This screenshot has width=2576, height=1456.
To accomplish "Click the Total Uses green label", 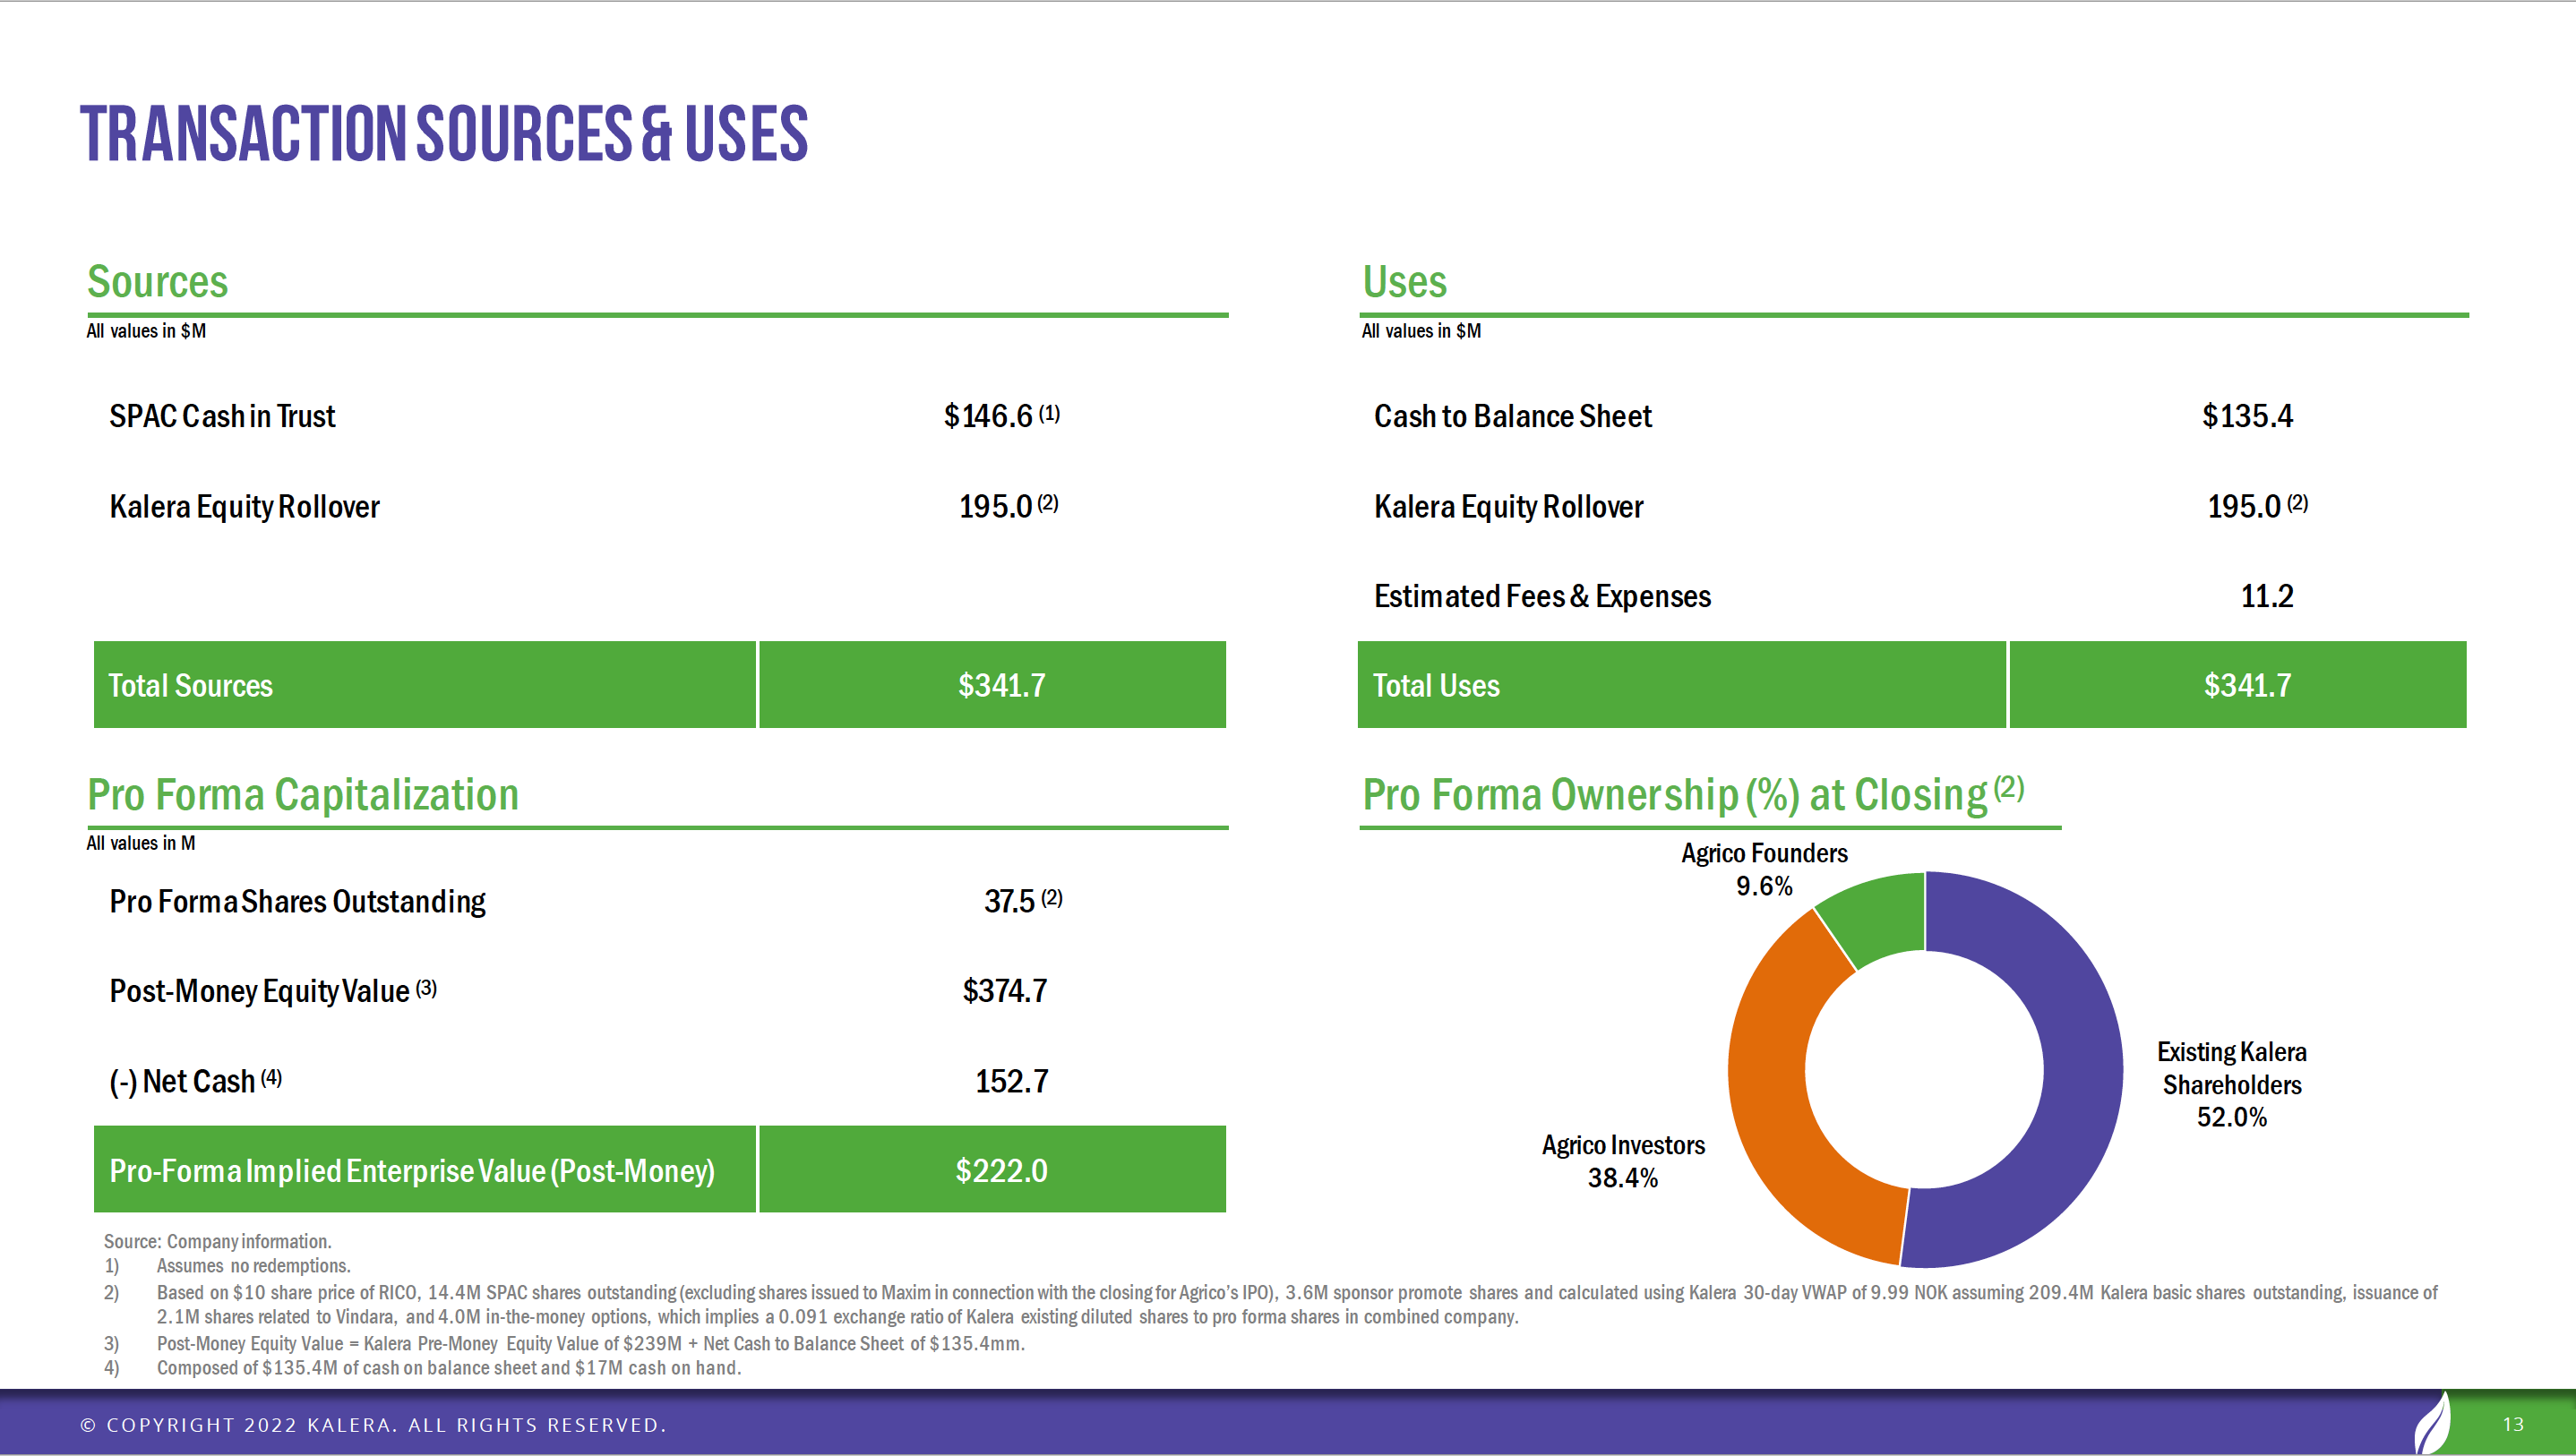I will (1682, 685).
